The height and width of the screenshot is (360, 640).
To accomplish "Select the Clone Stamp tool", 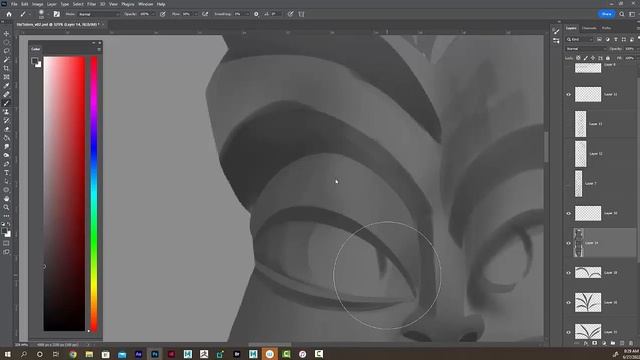I will pyautogui.click(x=7, y=112).
